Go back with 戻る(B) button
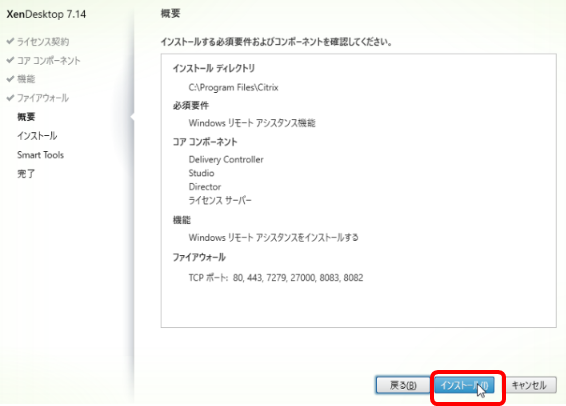The height and width of the screenshot is (406, 566). point(403,385)
